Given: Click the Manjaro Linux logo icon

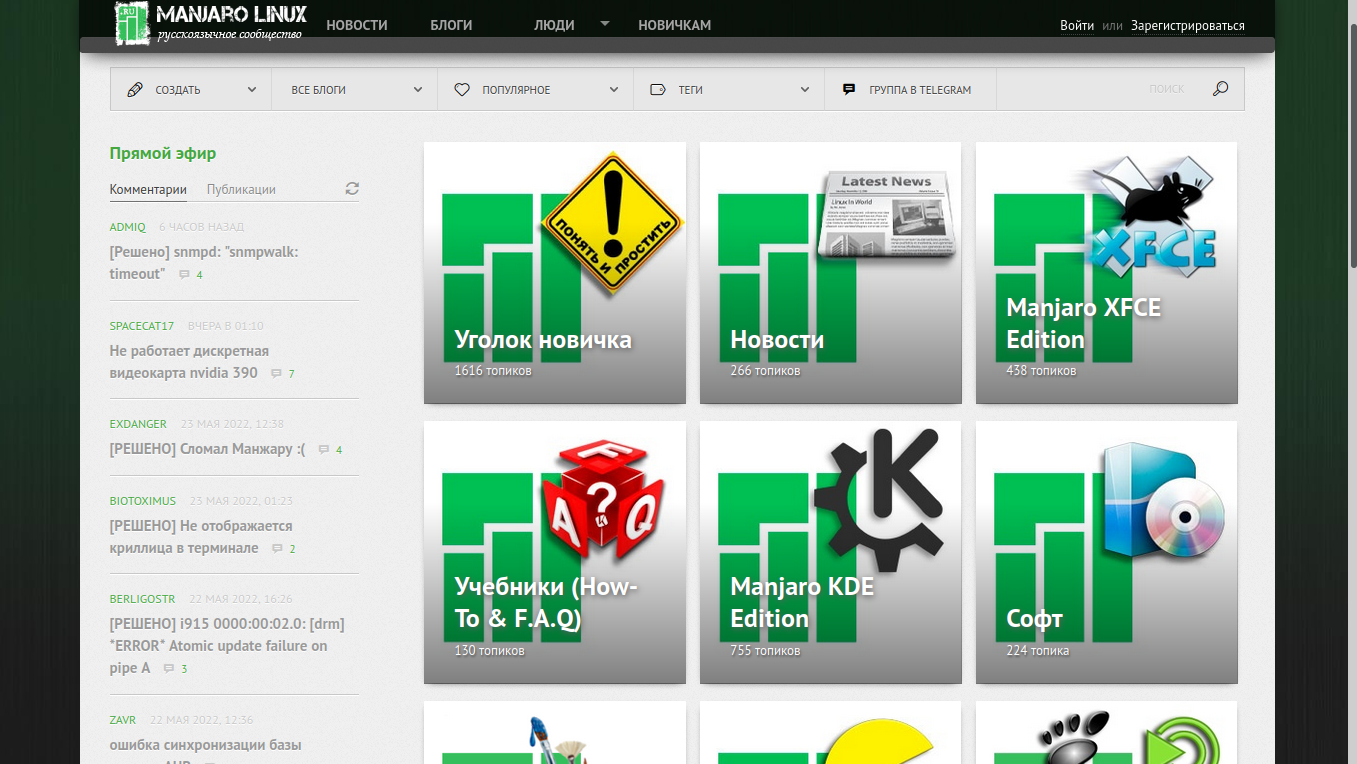Looking at the screenshot, I should (132, 24).
